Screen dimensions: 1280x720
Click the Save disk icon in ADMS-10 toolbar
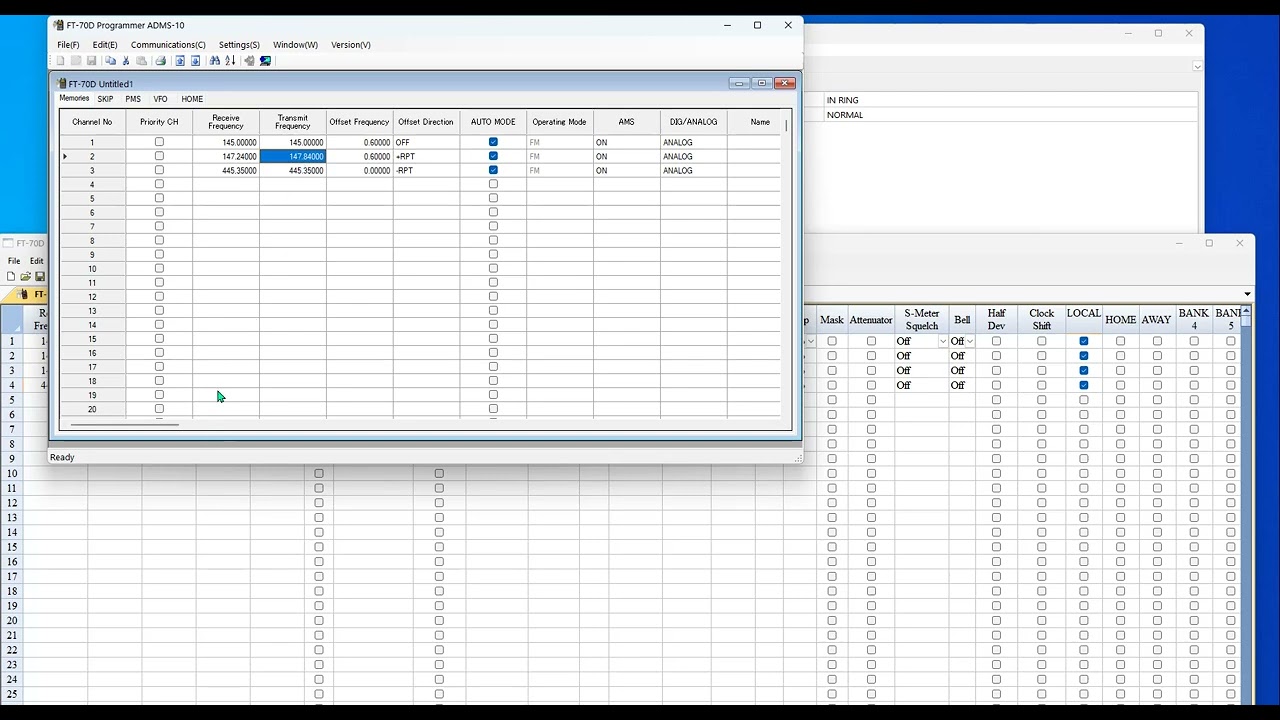click(x=91, y=61)
